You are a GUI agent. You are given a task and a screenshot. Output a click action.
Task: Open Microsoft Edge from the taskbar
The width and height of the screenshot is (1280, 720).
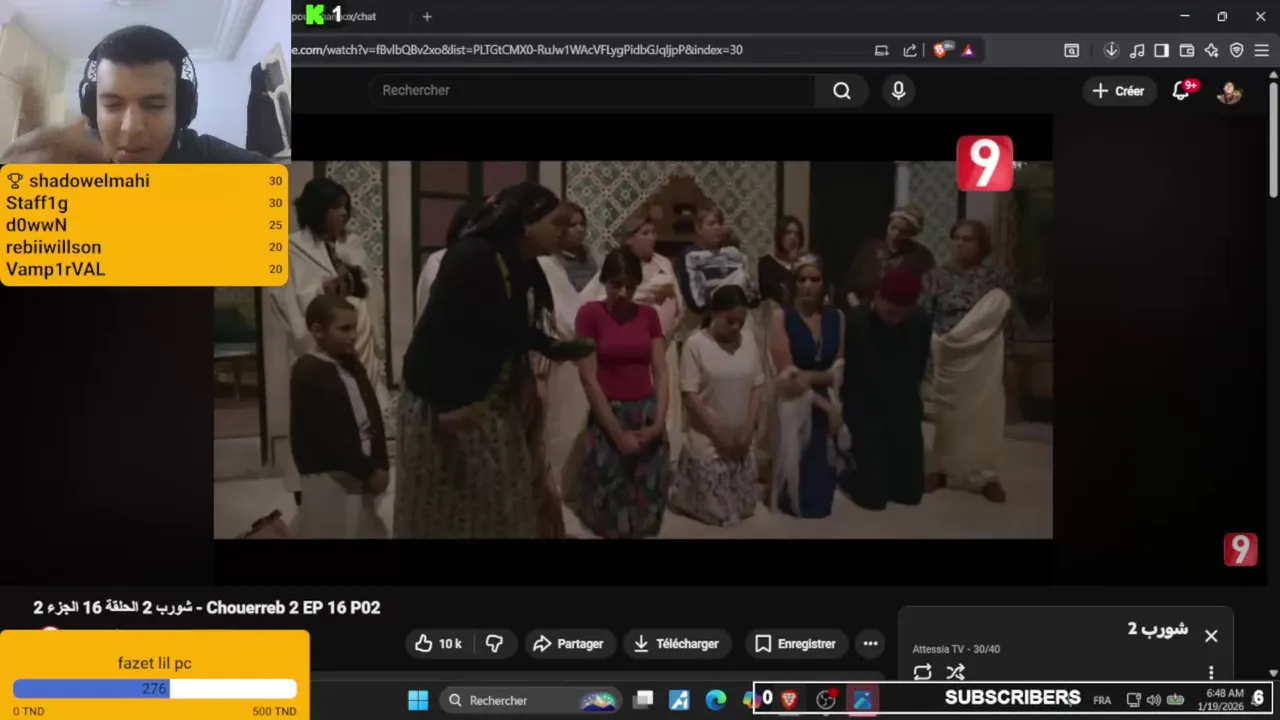(715, 700)
